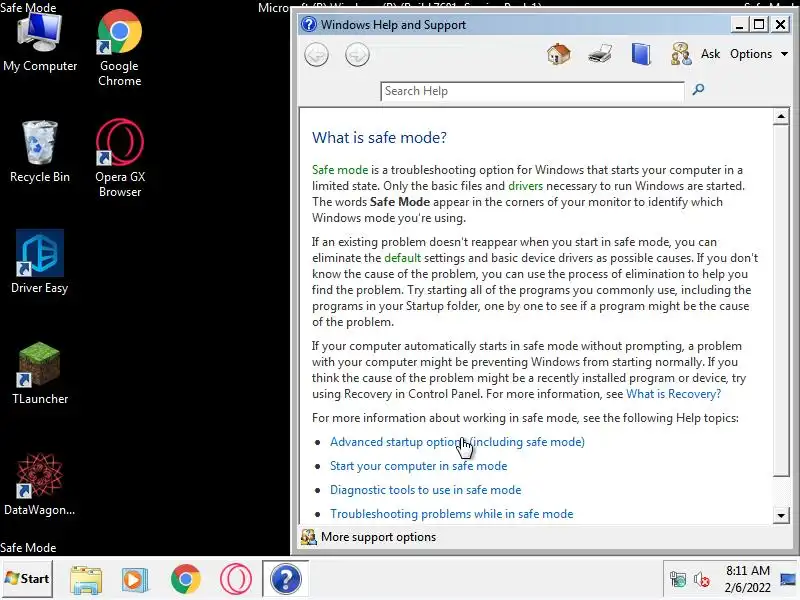800x600 pixels.
Task: Minimize the Windows Help and Support window
Action: pos(739,24)
